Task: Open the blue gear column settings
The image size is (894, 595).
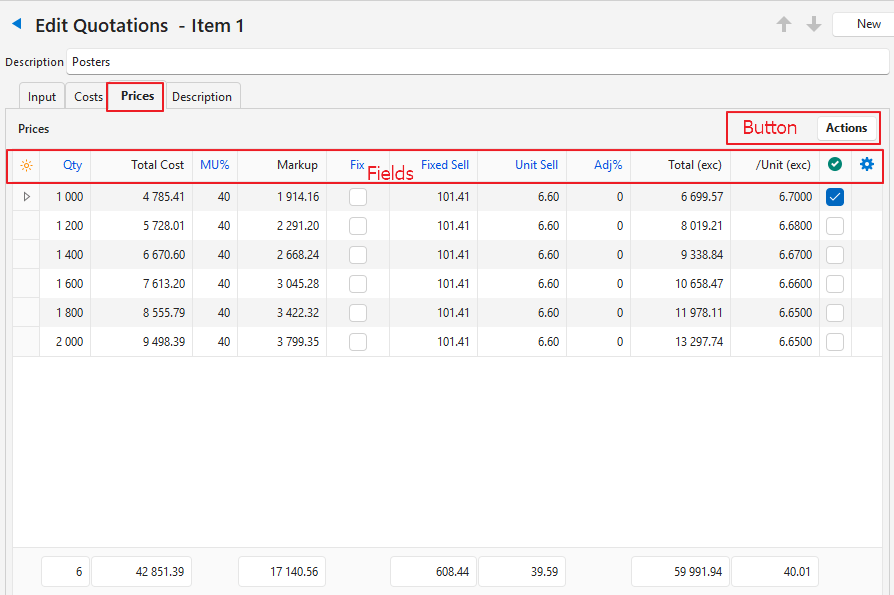Action: (867, 165)
